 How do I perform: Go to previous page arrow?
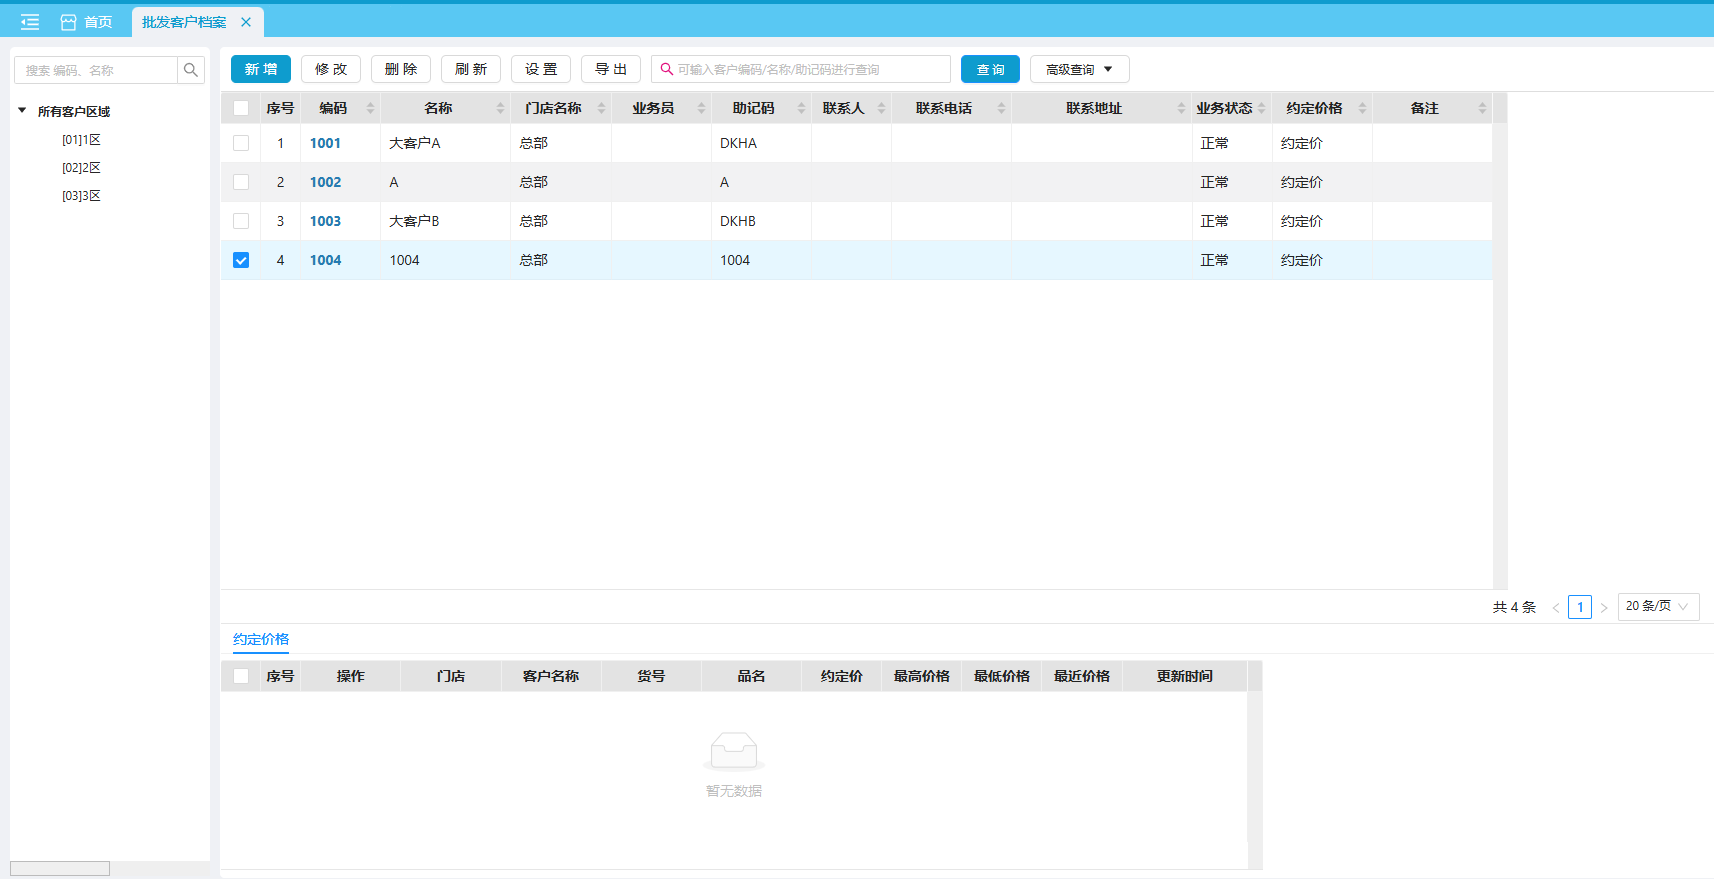[x=1556, y=608]
